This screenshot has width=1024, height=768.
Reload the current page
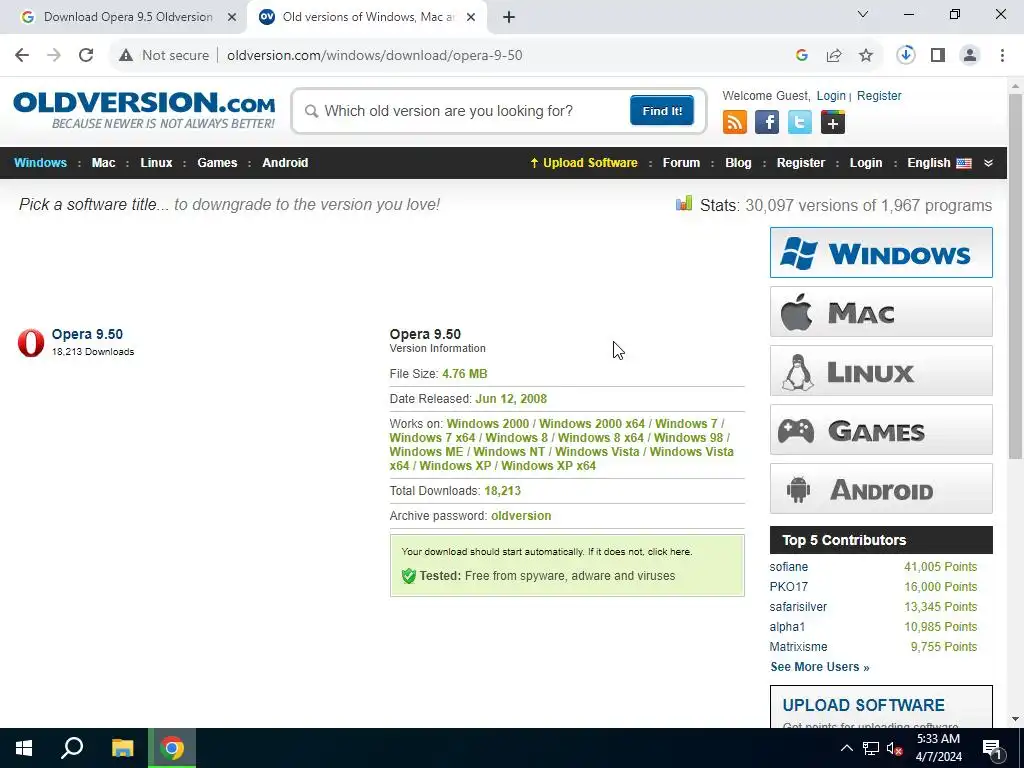click(86, 56)
